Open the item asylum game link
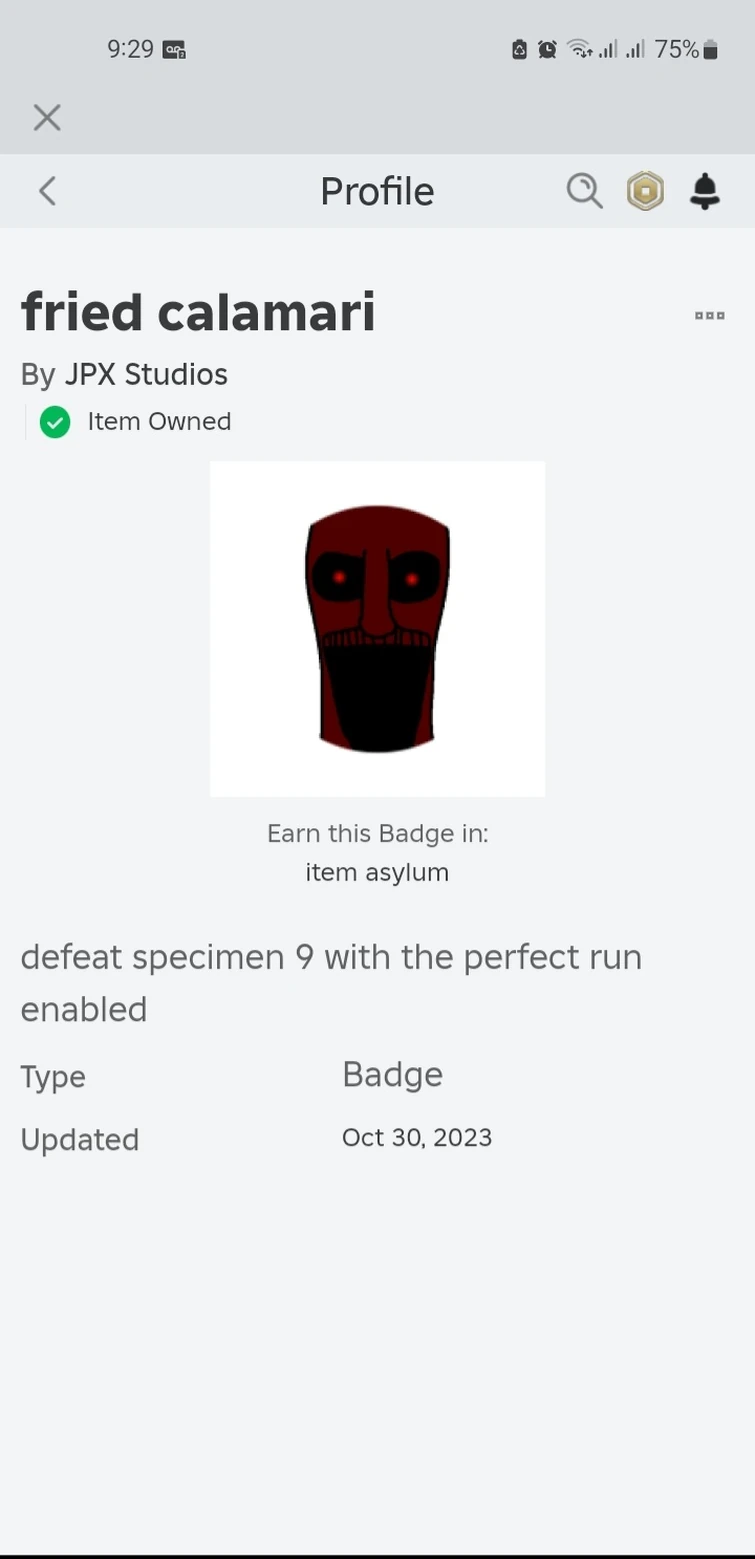This screenshot has height=1559, width=755. tap(377, 871)
